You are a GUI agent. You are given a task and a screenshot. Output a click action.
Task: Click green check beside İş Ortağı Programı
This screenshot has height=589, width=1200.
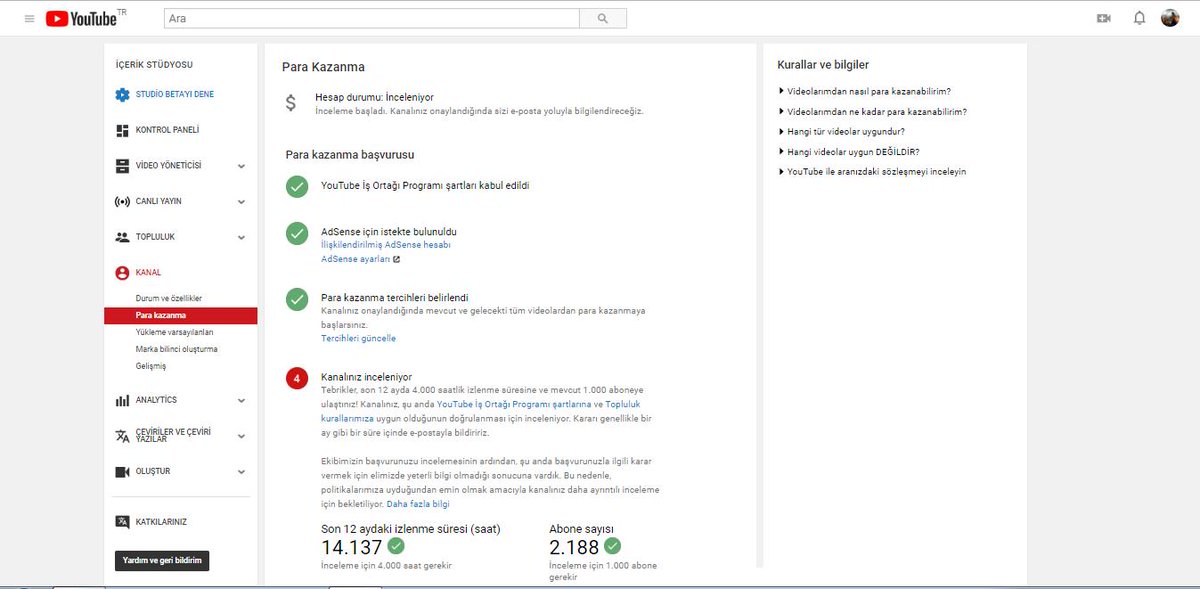click(x=297, y=186)
